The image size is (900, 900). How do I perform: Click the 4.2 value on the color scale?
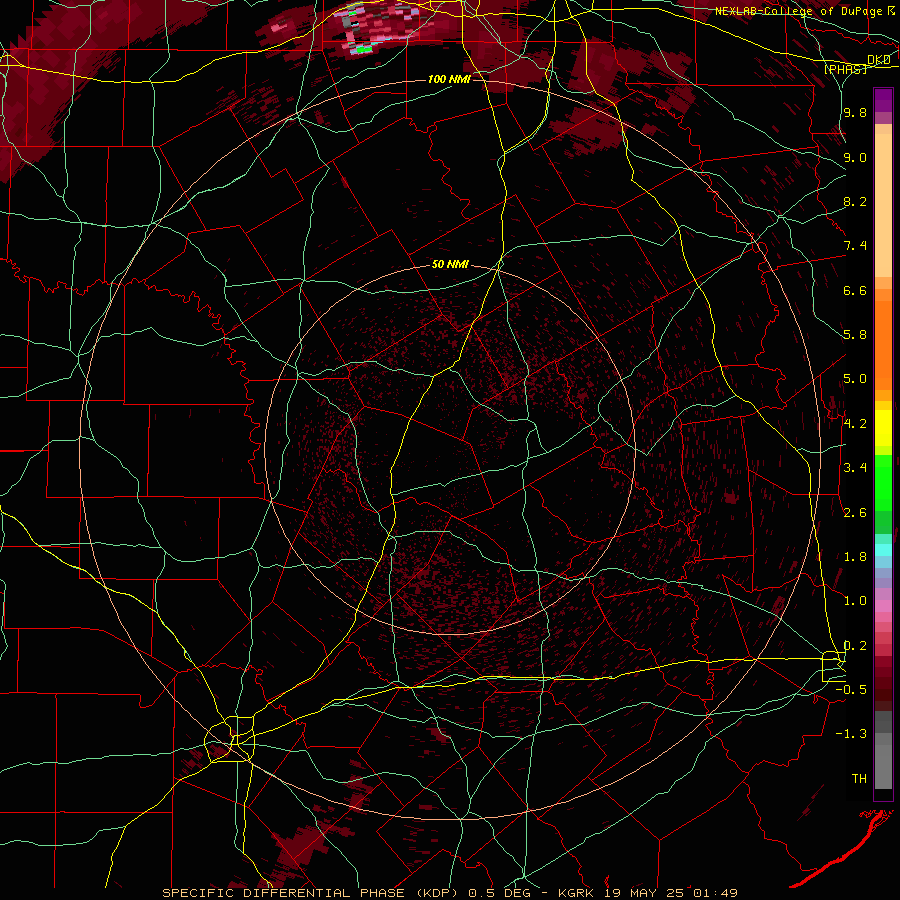[x=855, y=424]
